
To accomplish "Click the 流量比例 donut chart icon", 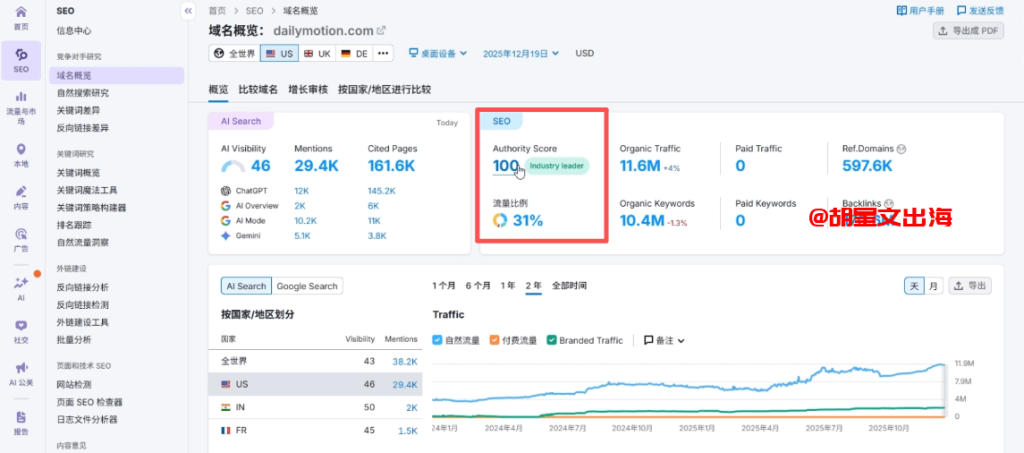I will click(x=500, y=220).
